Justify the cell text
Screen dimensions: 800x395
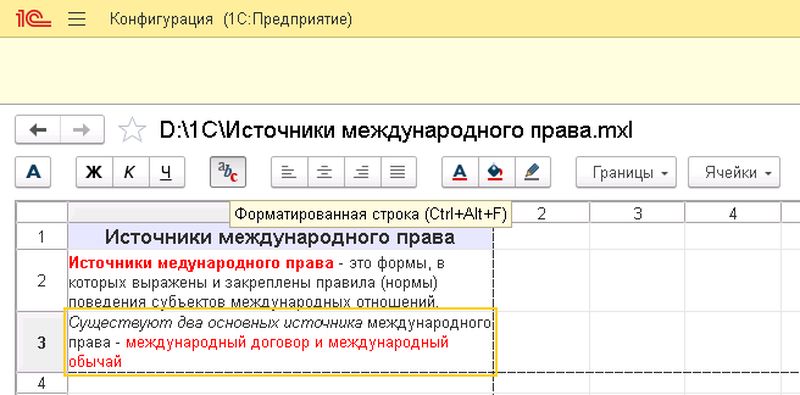398,172
